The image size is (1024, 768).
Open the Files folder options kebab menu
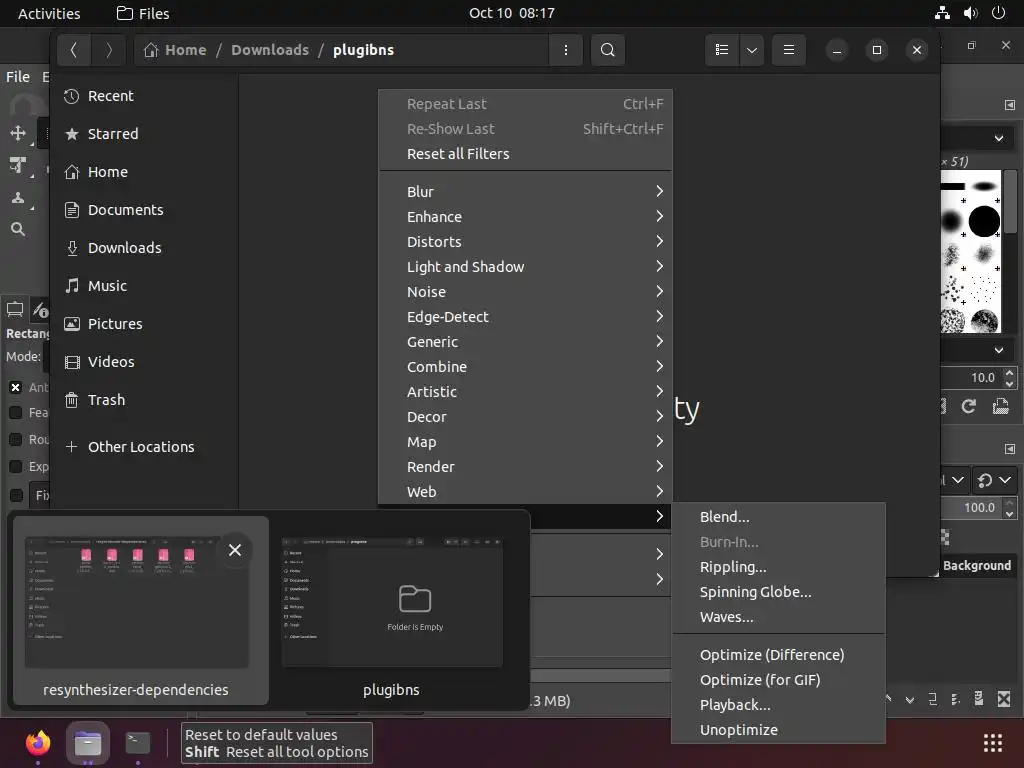coord(566,50)
